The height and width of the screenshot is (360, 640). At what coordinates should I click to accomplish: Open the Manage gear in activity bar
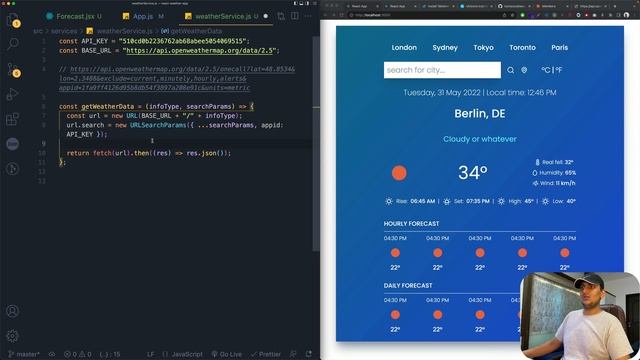(13, 336)
